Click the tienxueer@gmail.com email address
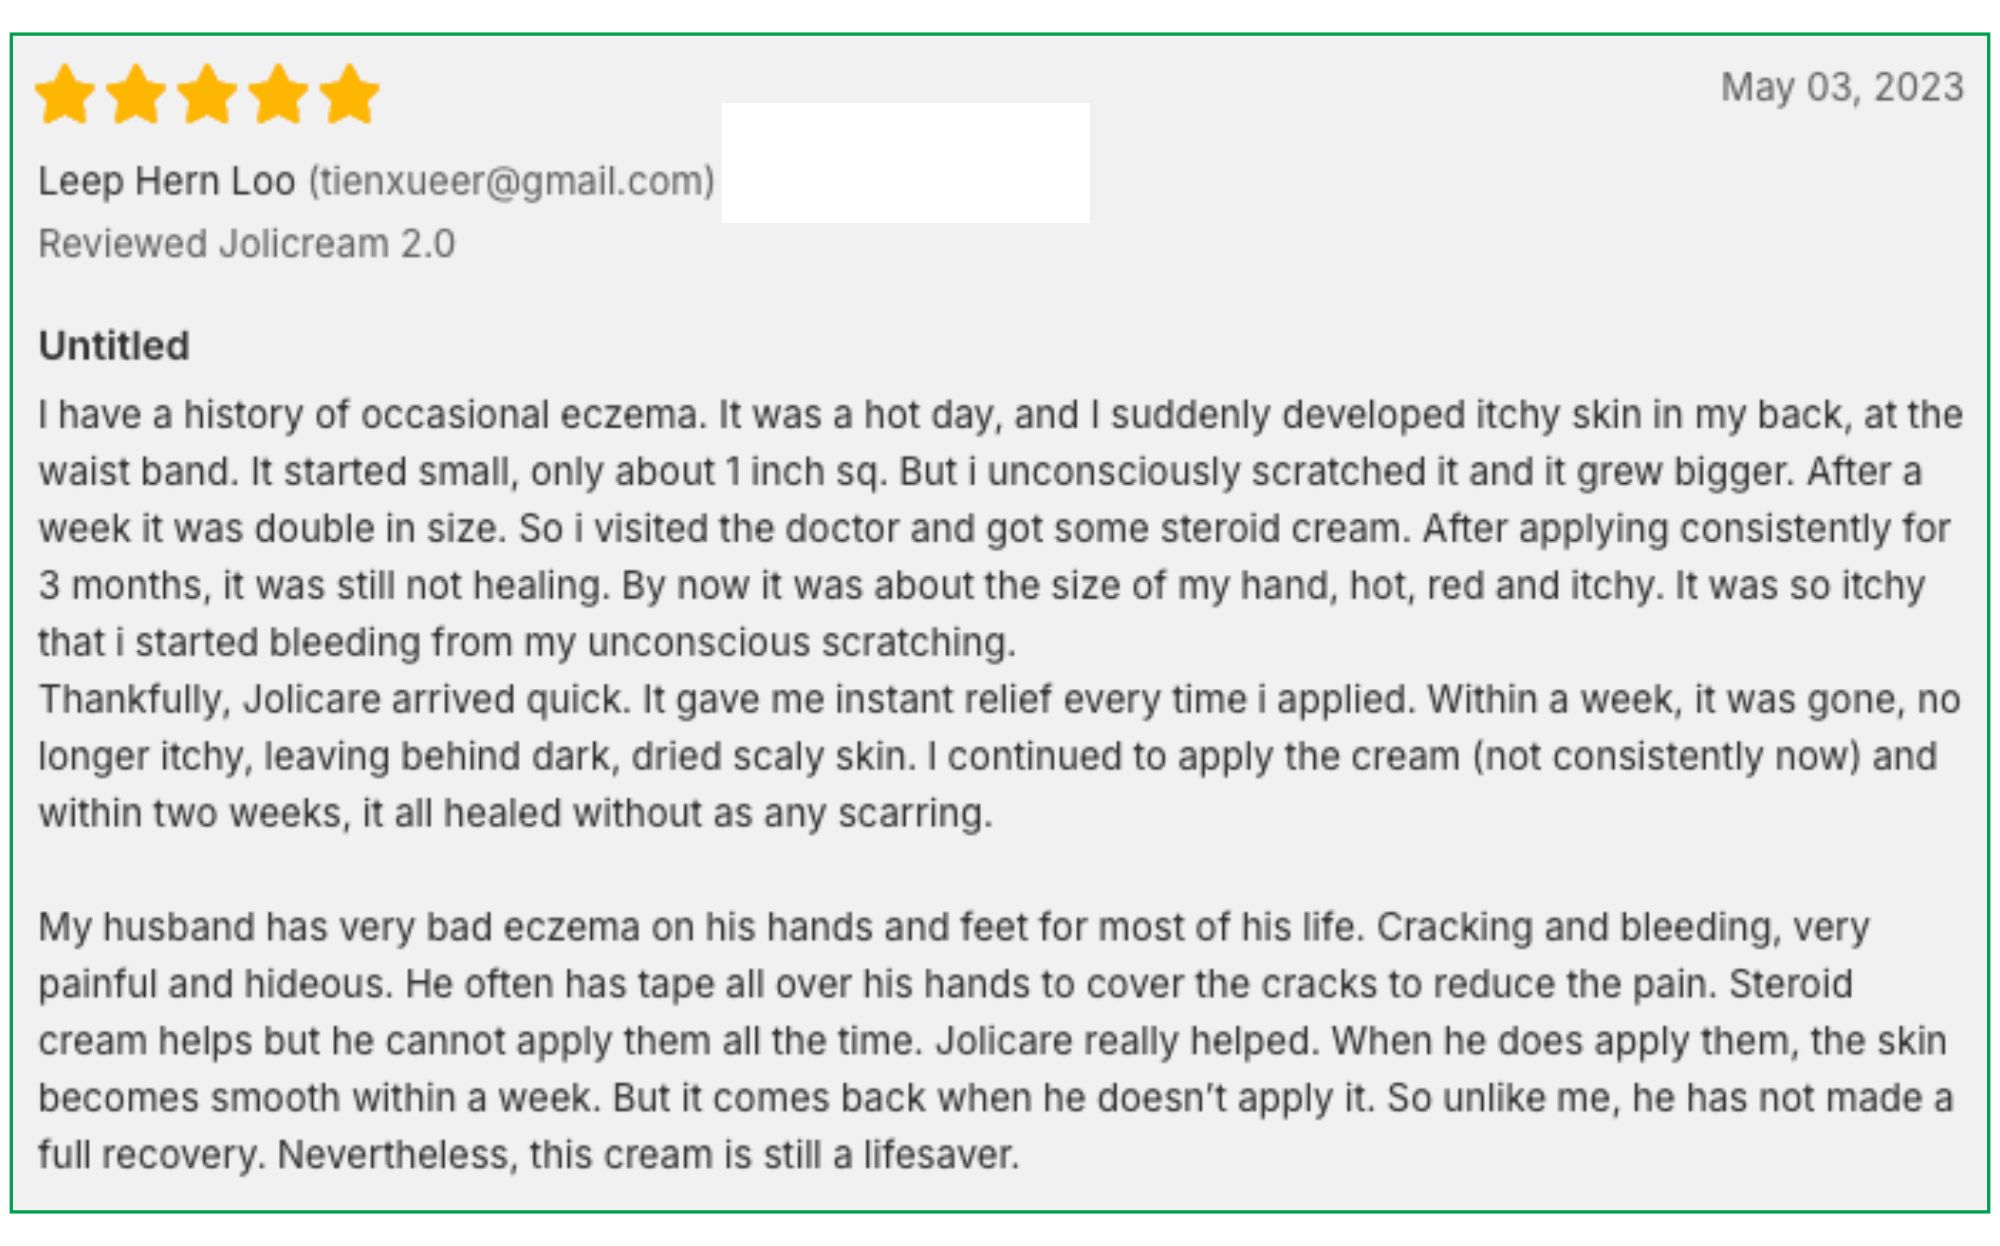This screenshot has height=1246, width=2000. 512,182
